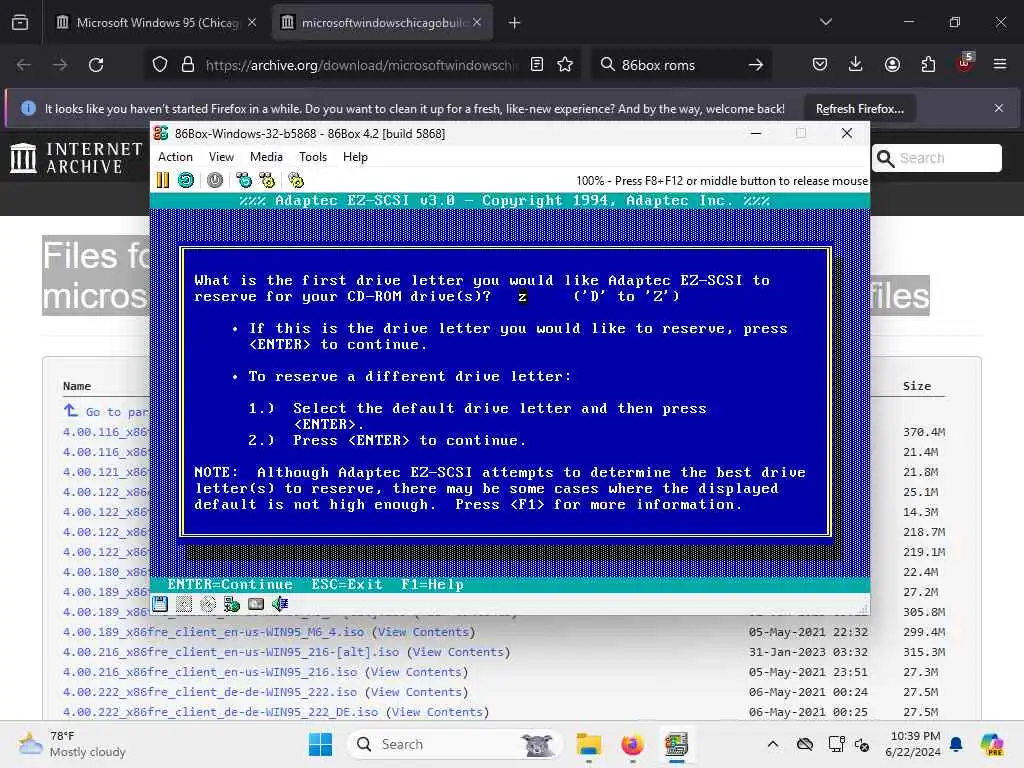Click the Firefox address bar
1024x768 pixels.
pyautogui.click(x=361, y=65)
